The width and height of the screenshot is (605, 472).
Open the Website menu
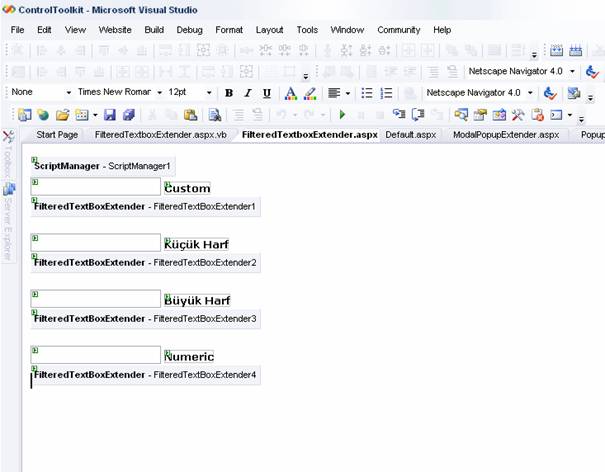(x=115, y=30)
